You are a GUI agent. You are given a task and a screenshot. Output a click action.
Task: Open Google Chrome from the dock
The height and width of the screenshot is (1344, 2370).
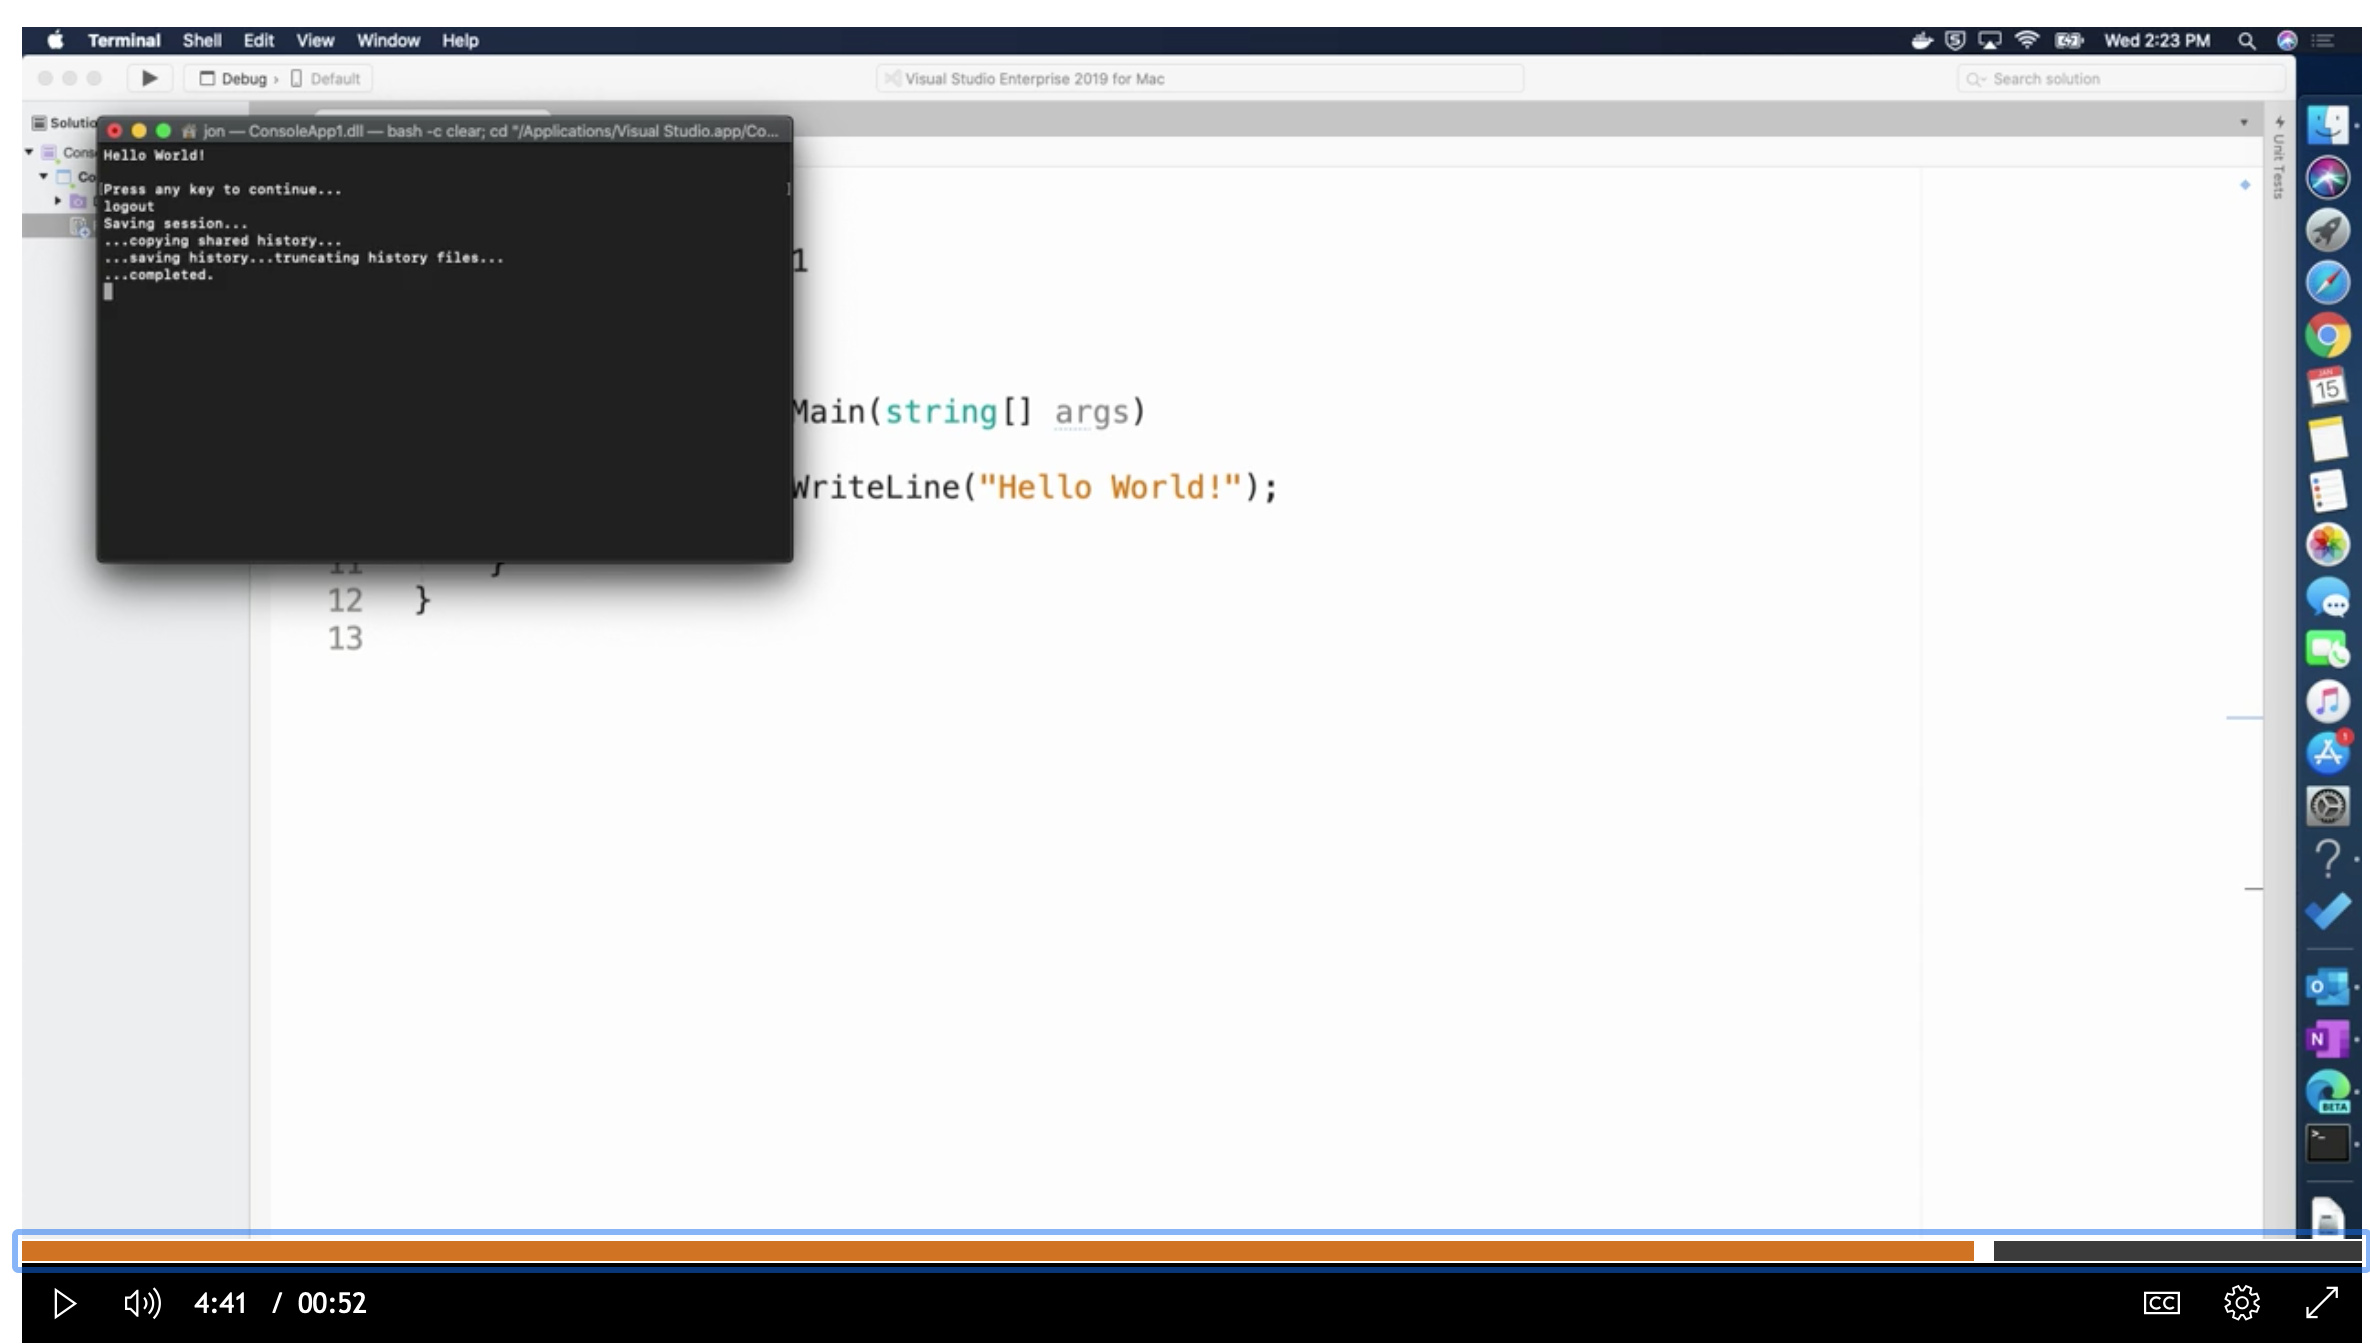pyautogui.click(x=2327, y=335)
